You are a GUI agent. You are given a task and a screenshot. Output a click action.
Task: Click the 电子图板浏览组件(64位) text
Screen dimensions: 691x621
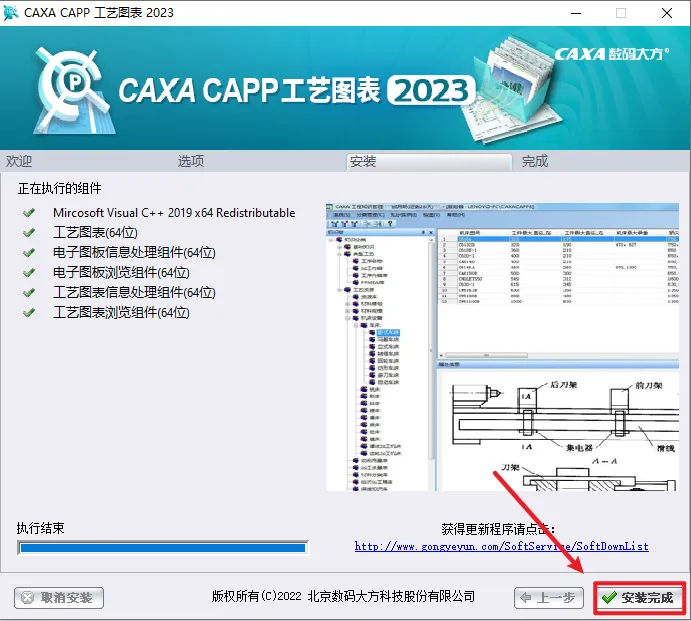click(x=121, y=273)
